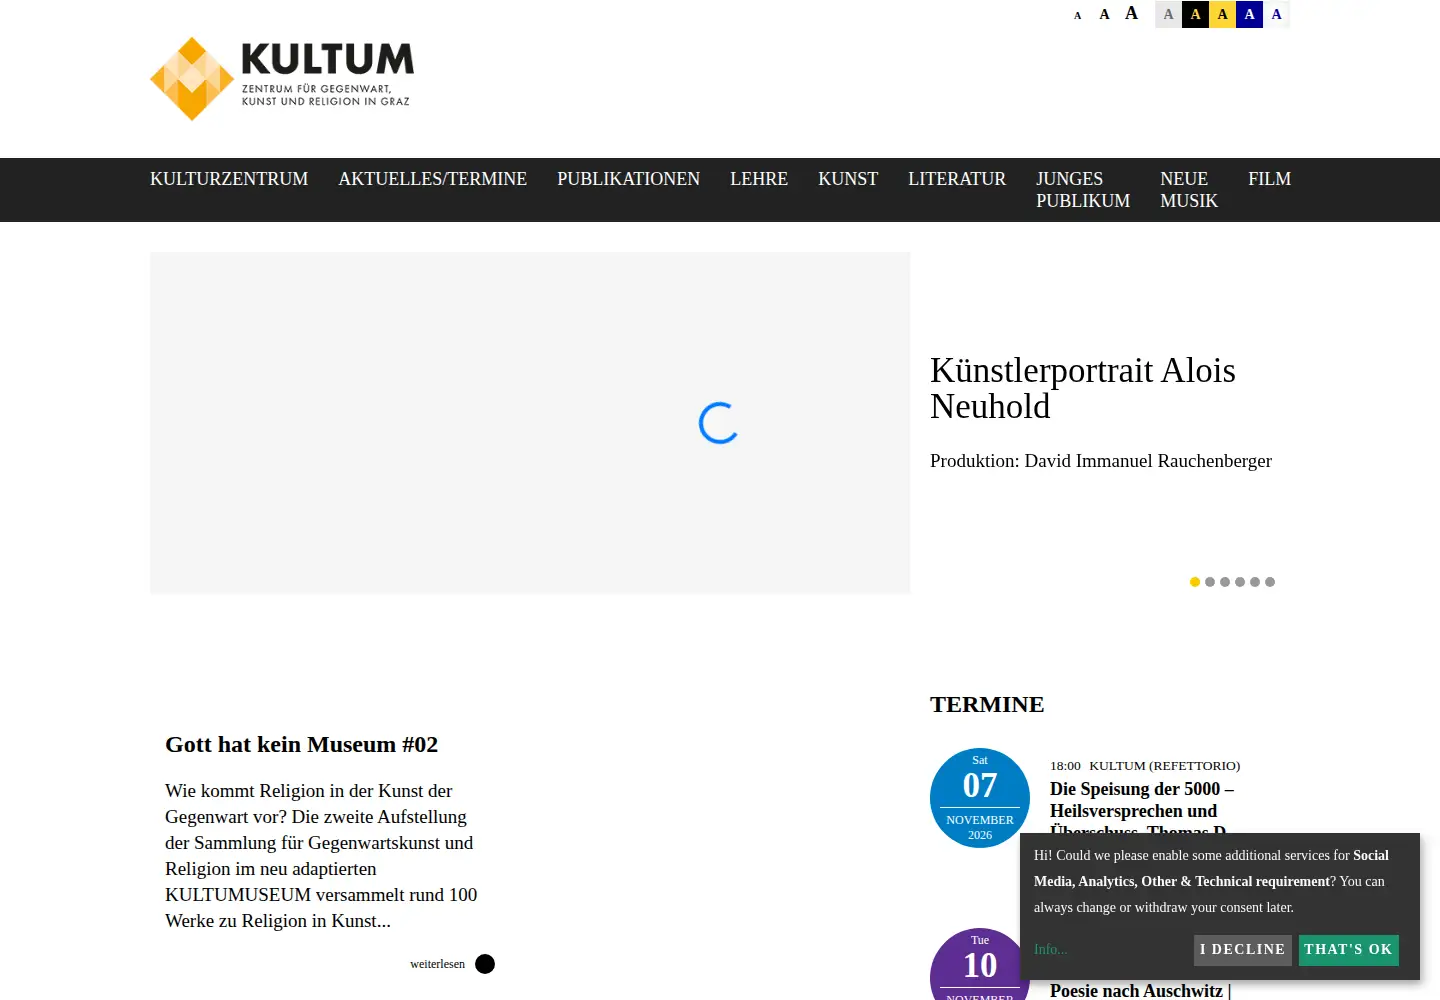Screen dimensions: 1440x1000
Task: Click the KULTUM logo
Action: 281,79
